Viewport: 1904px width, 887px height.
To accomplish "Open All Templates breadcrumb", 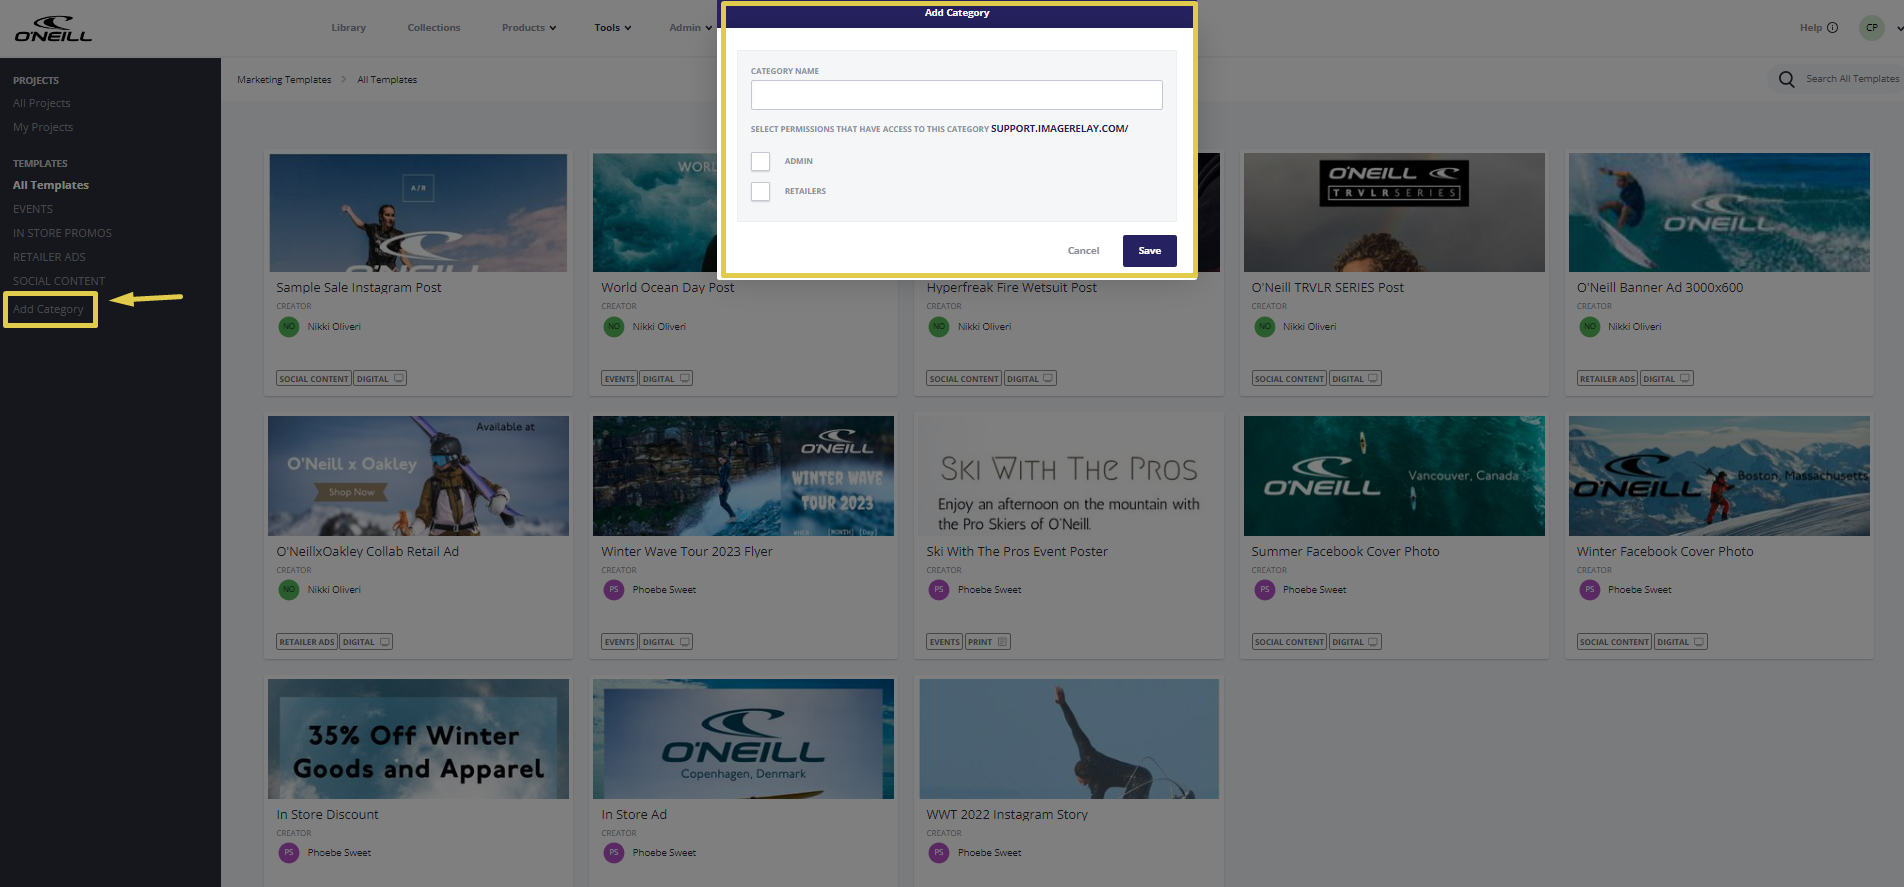I will click(x=387, y=80).
